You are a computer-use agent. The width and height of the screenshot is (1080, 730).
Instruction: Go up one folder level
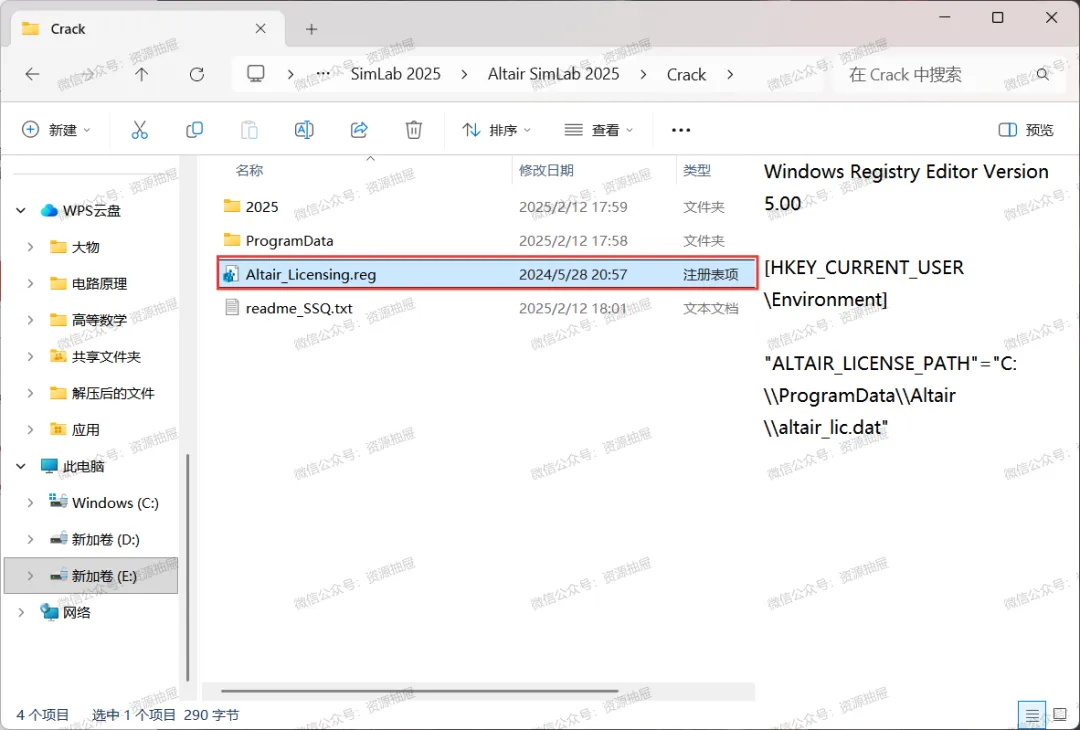tap(141, 74)
